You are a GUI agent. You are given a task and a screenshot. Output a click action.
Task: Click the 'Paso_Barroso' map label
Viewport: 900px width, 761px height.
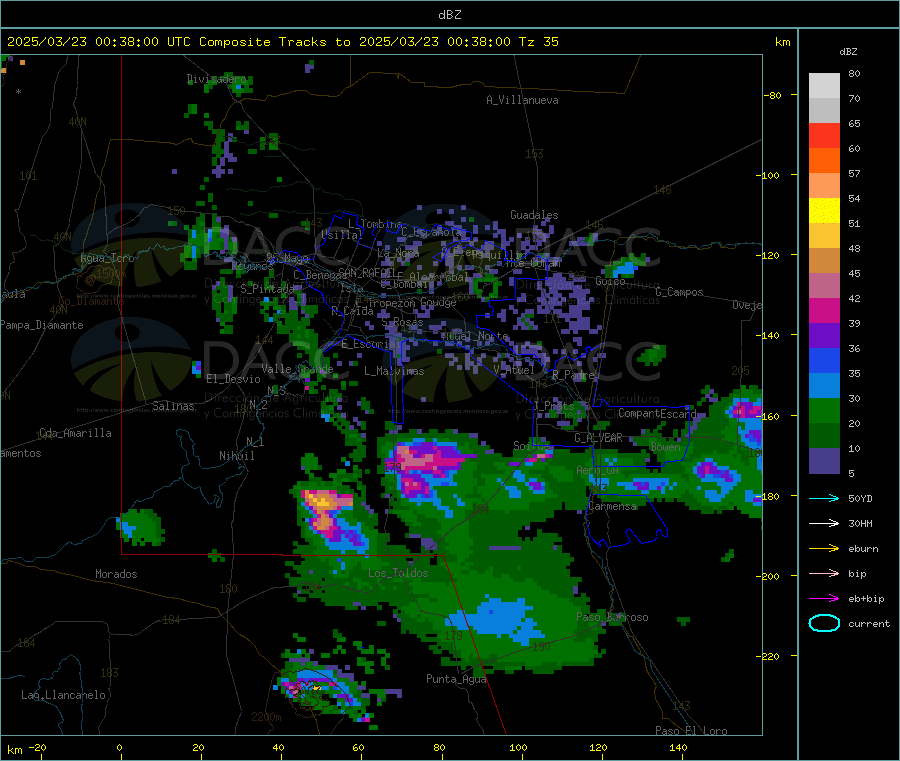(612, 617)
